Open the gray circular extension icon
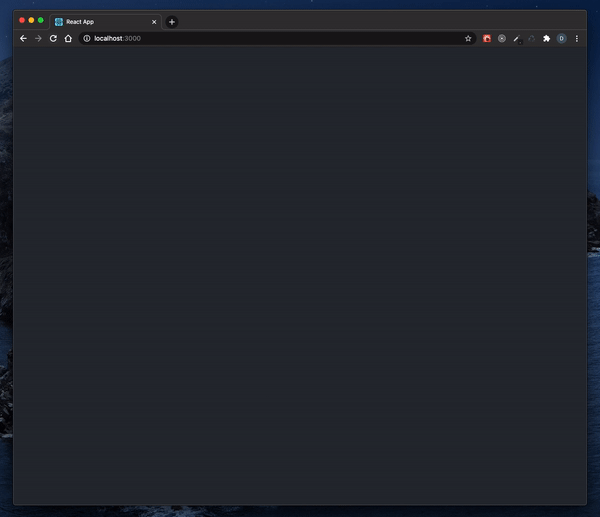The height and width of the screenshot is (517, 600). click(x=502, y=38)
